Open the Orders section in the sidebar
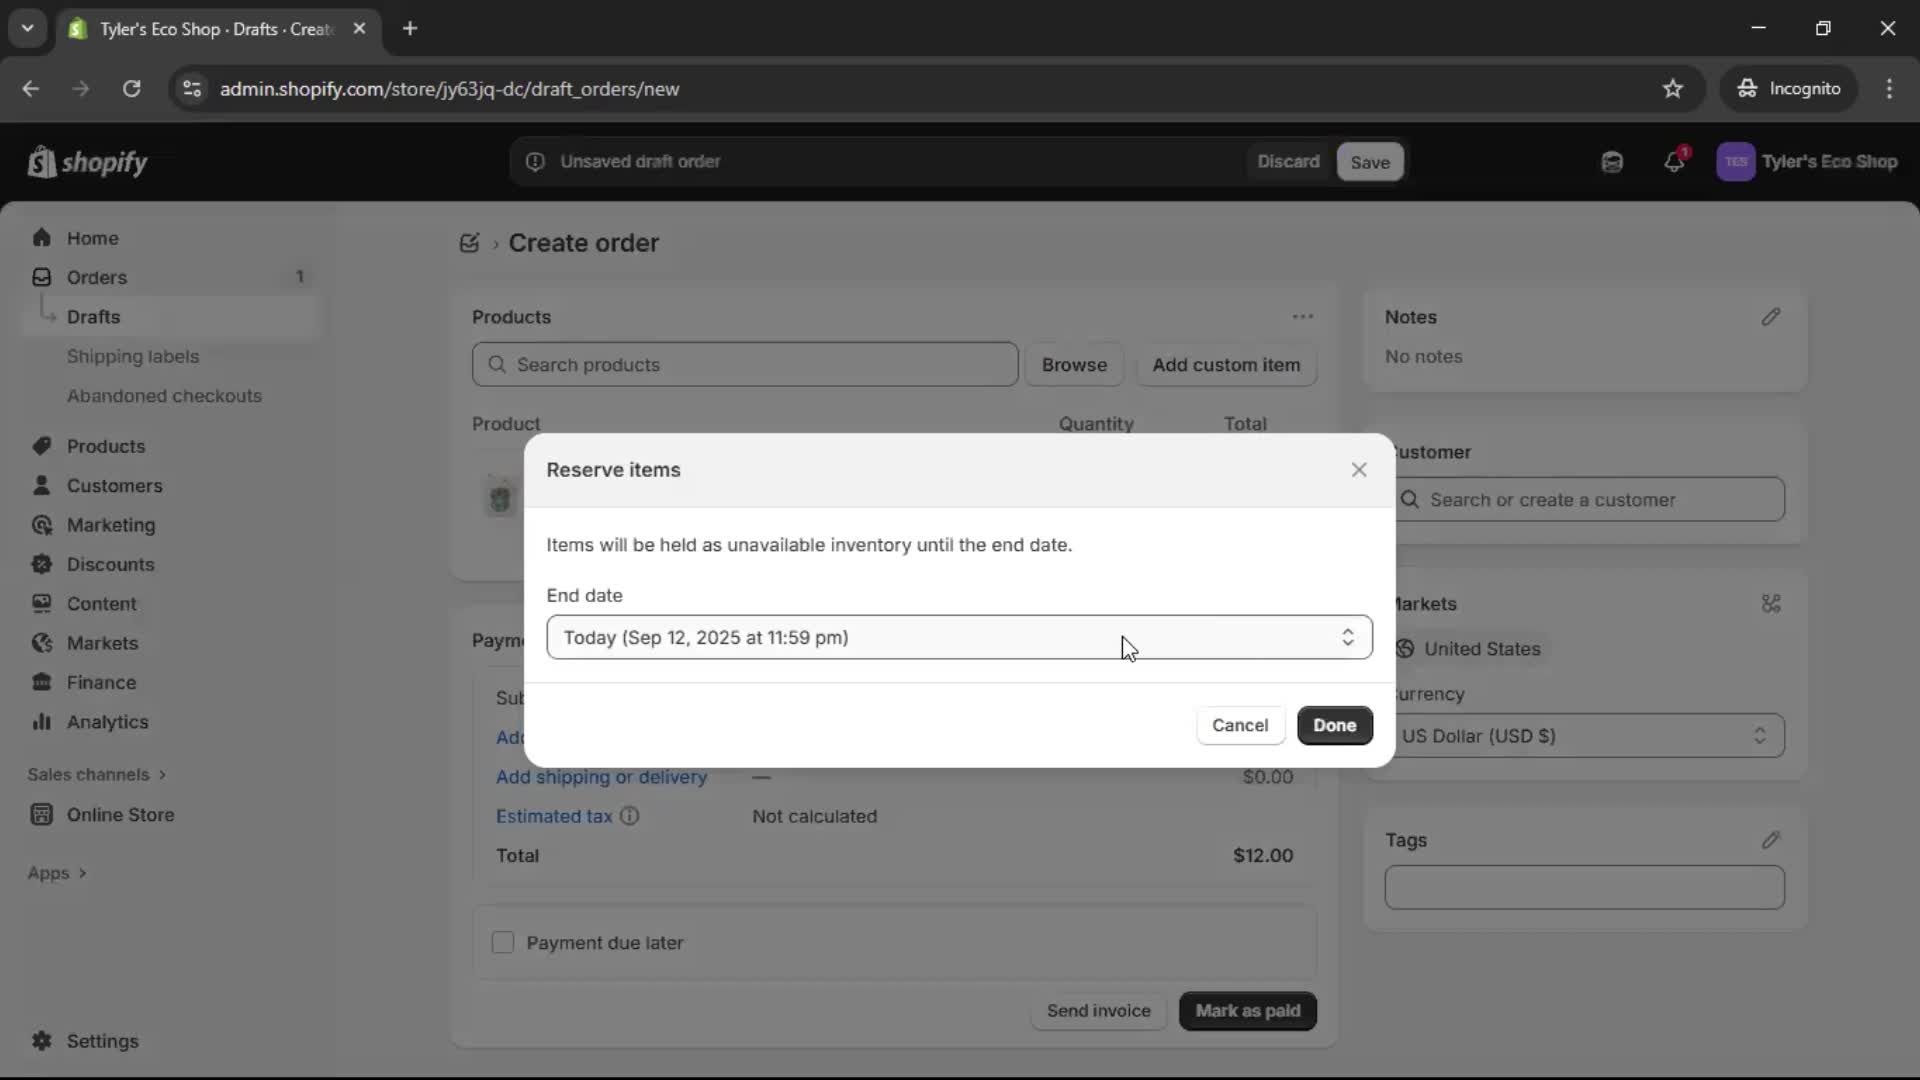This screenshot has height=1080, width=1920. [x=97, y=277]
